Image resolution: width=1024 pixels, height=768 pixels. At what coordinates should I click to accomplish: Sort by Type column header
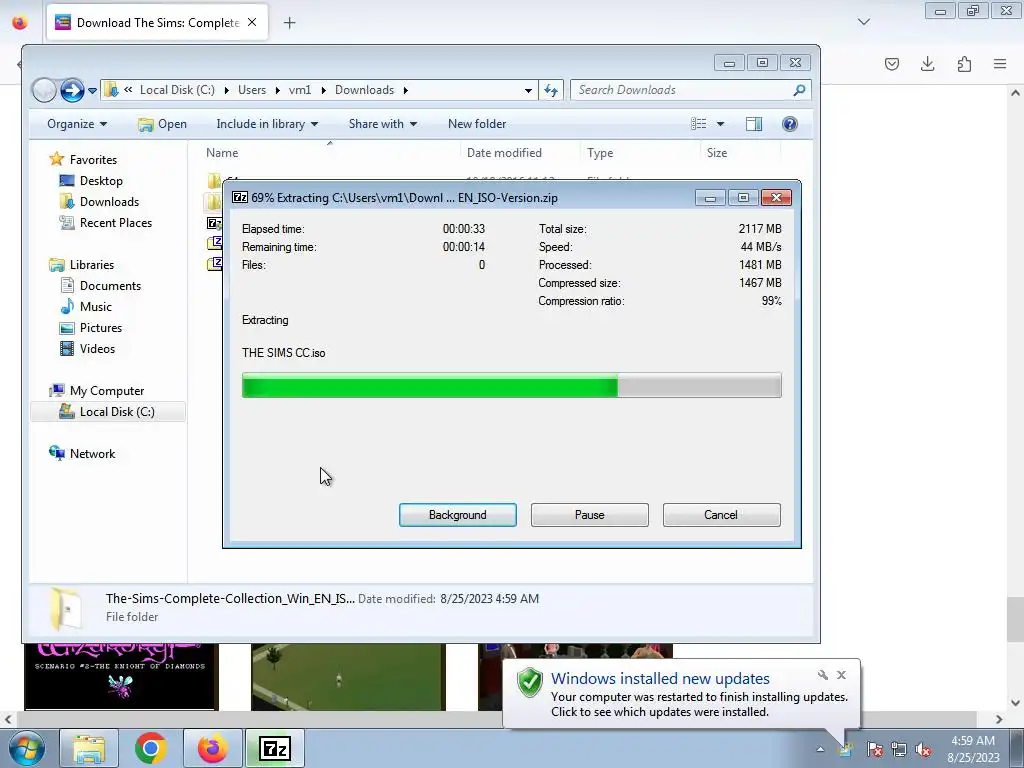pyautogui.click(x=600, y=153)
